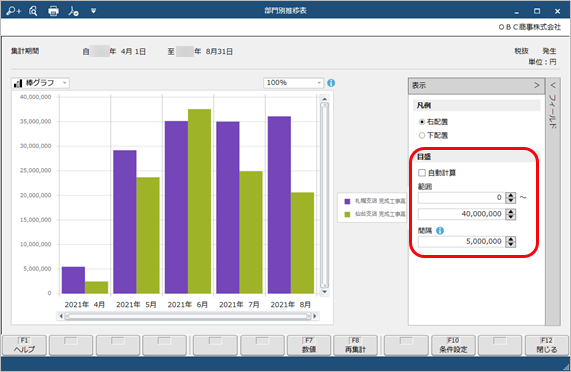Click chart vertical scrollbar up arrow

click(x=324, y=99)
